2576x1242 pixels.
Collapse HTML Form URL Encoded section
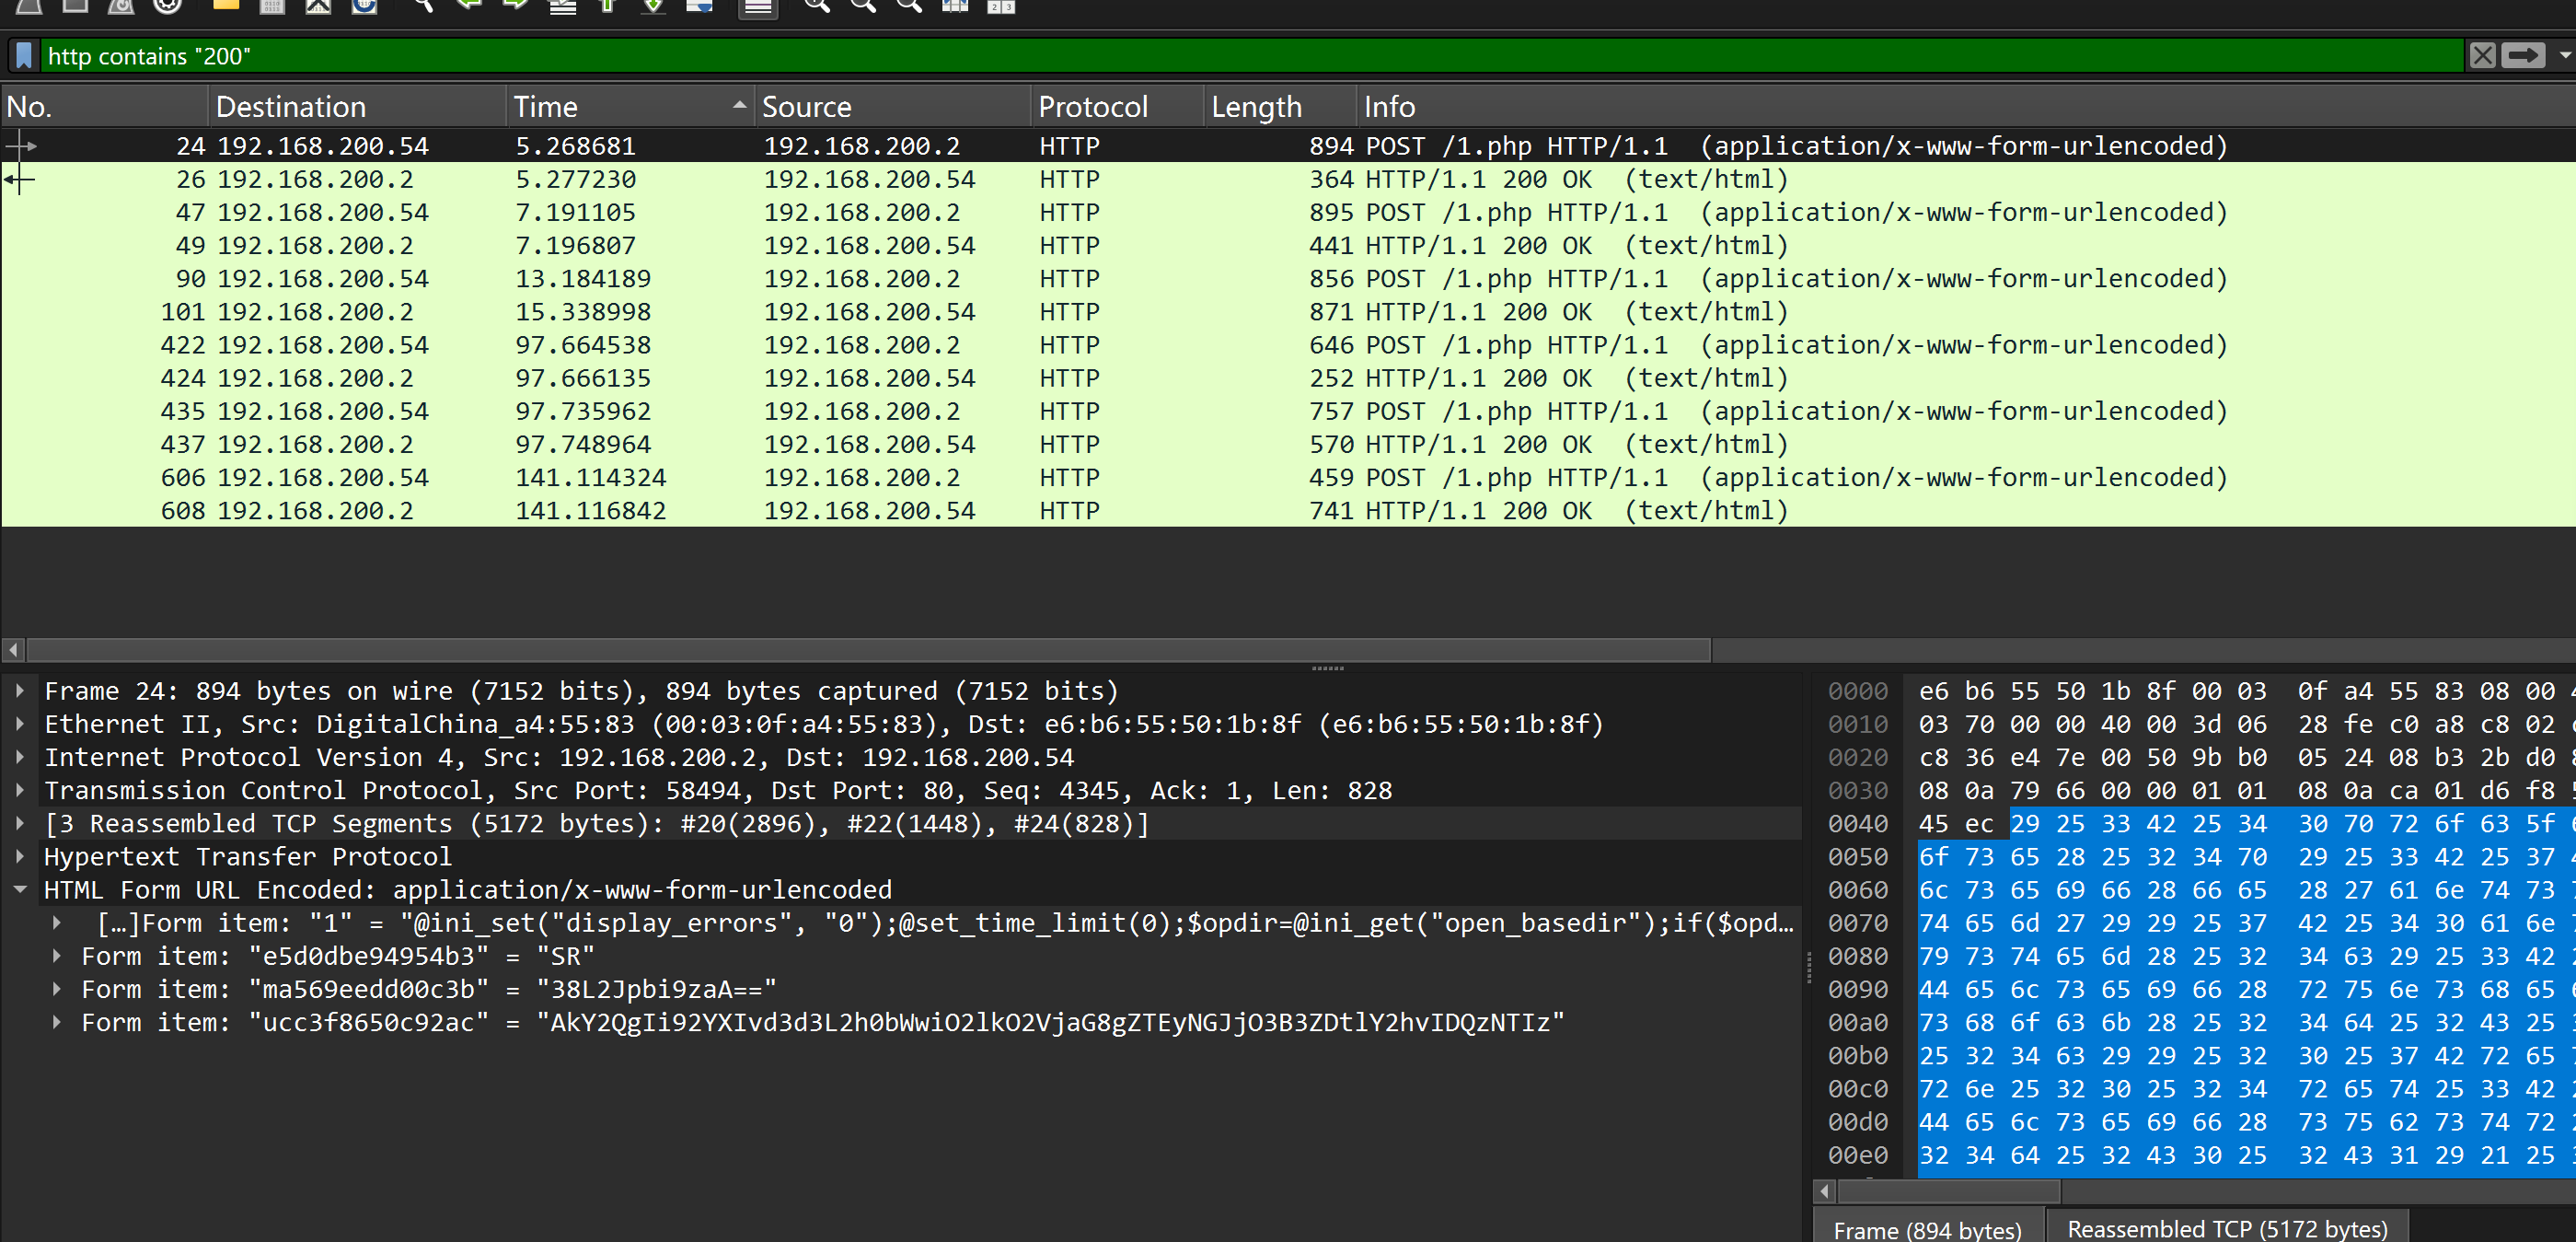[x=20, y=890]
